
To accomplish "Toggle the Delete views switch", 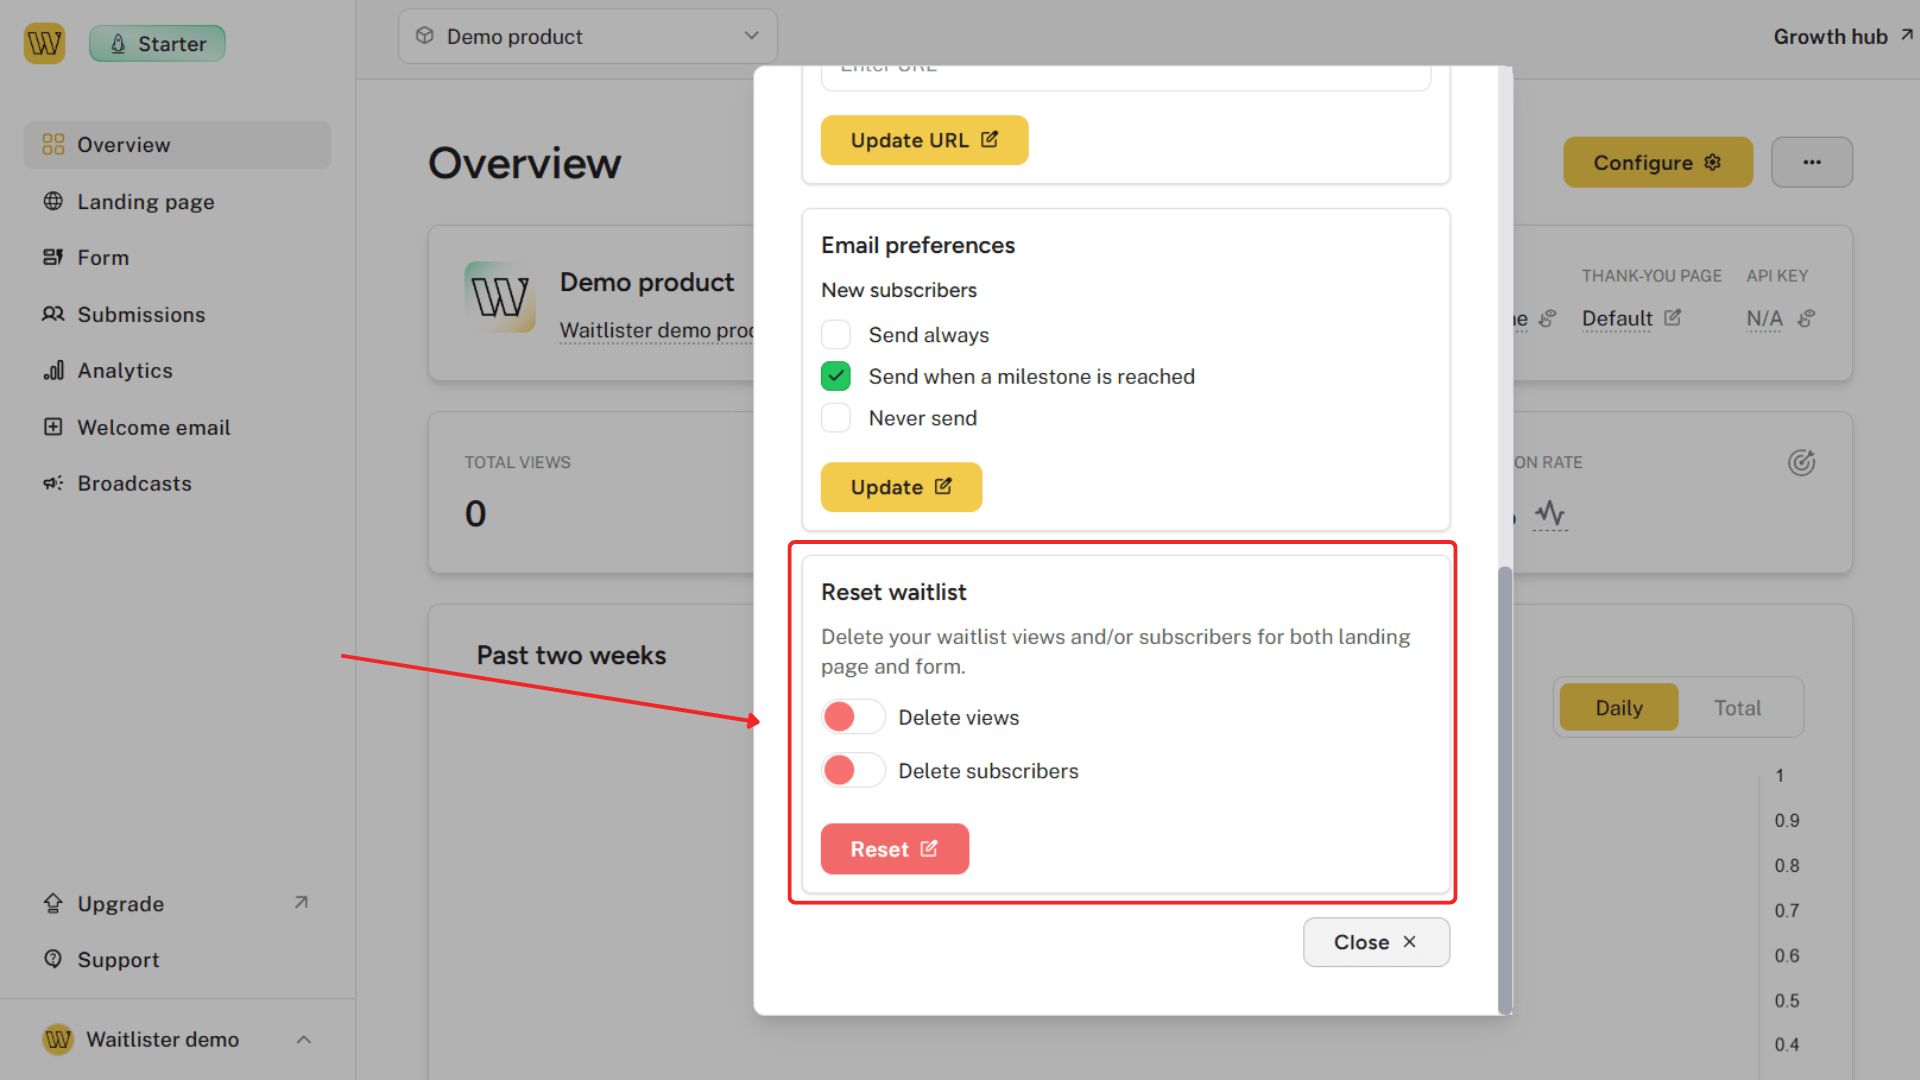I will 853,717.
